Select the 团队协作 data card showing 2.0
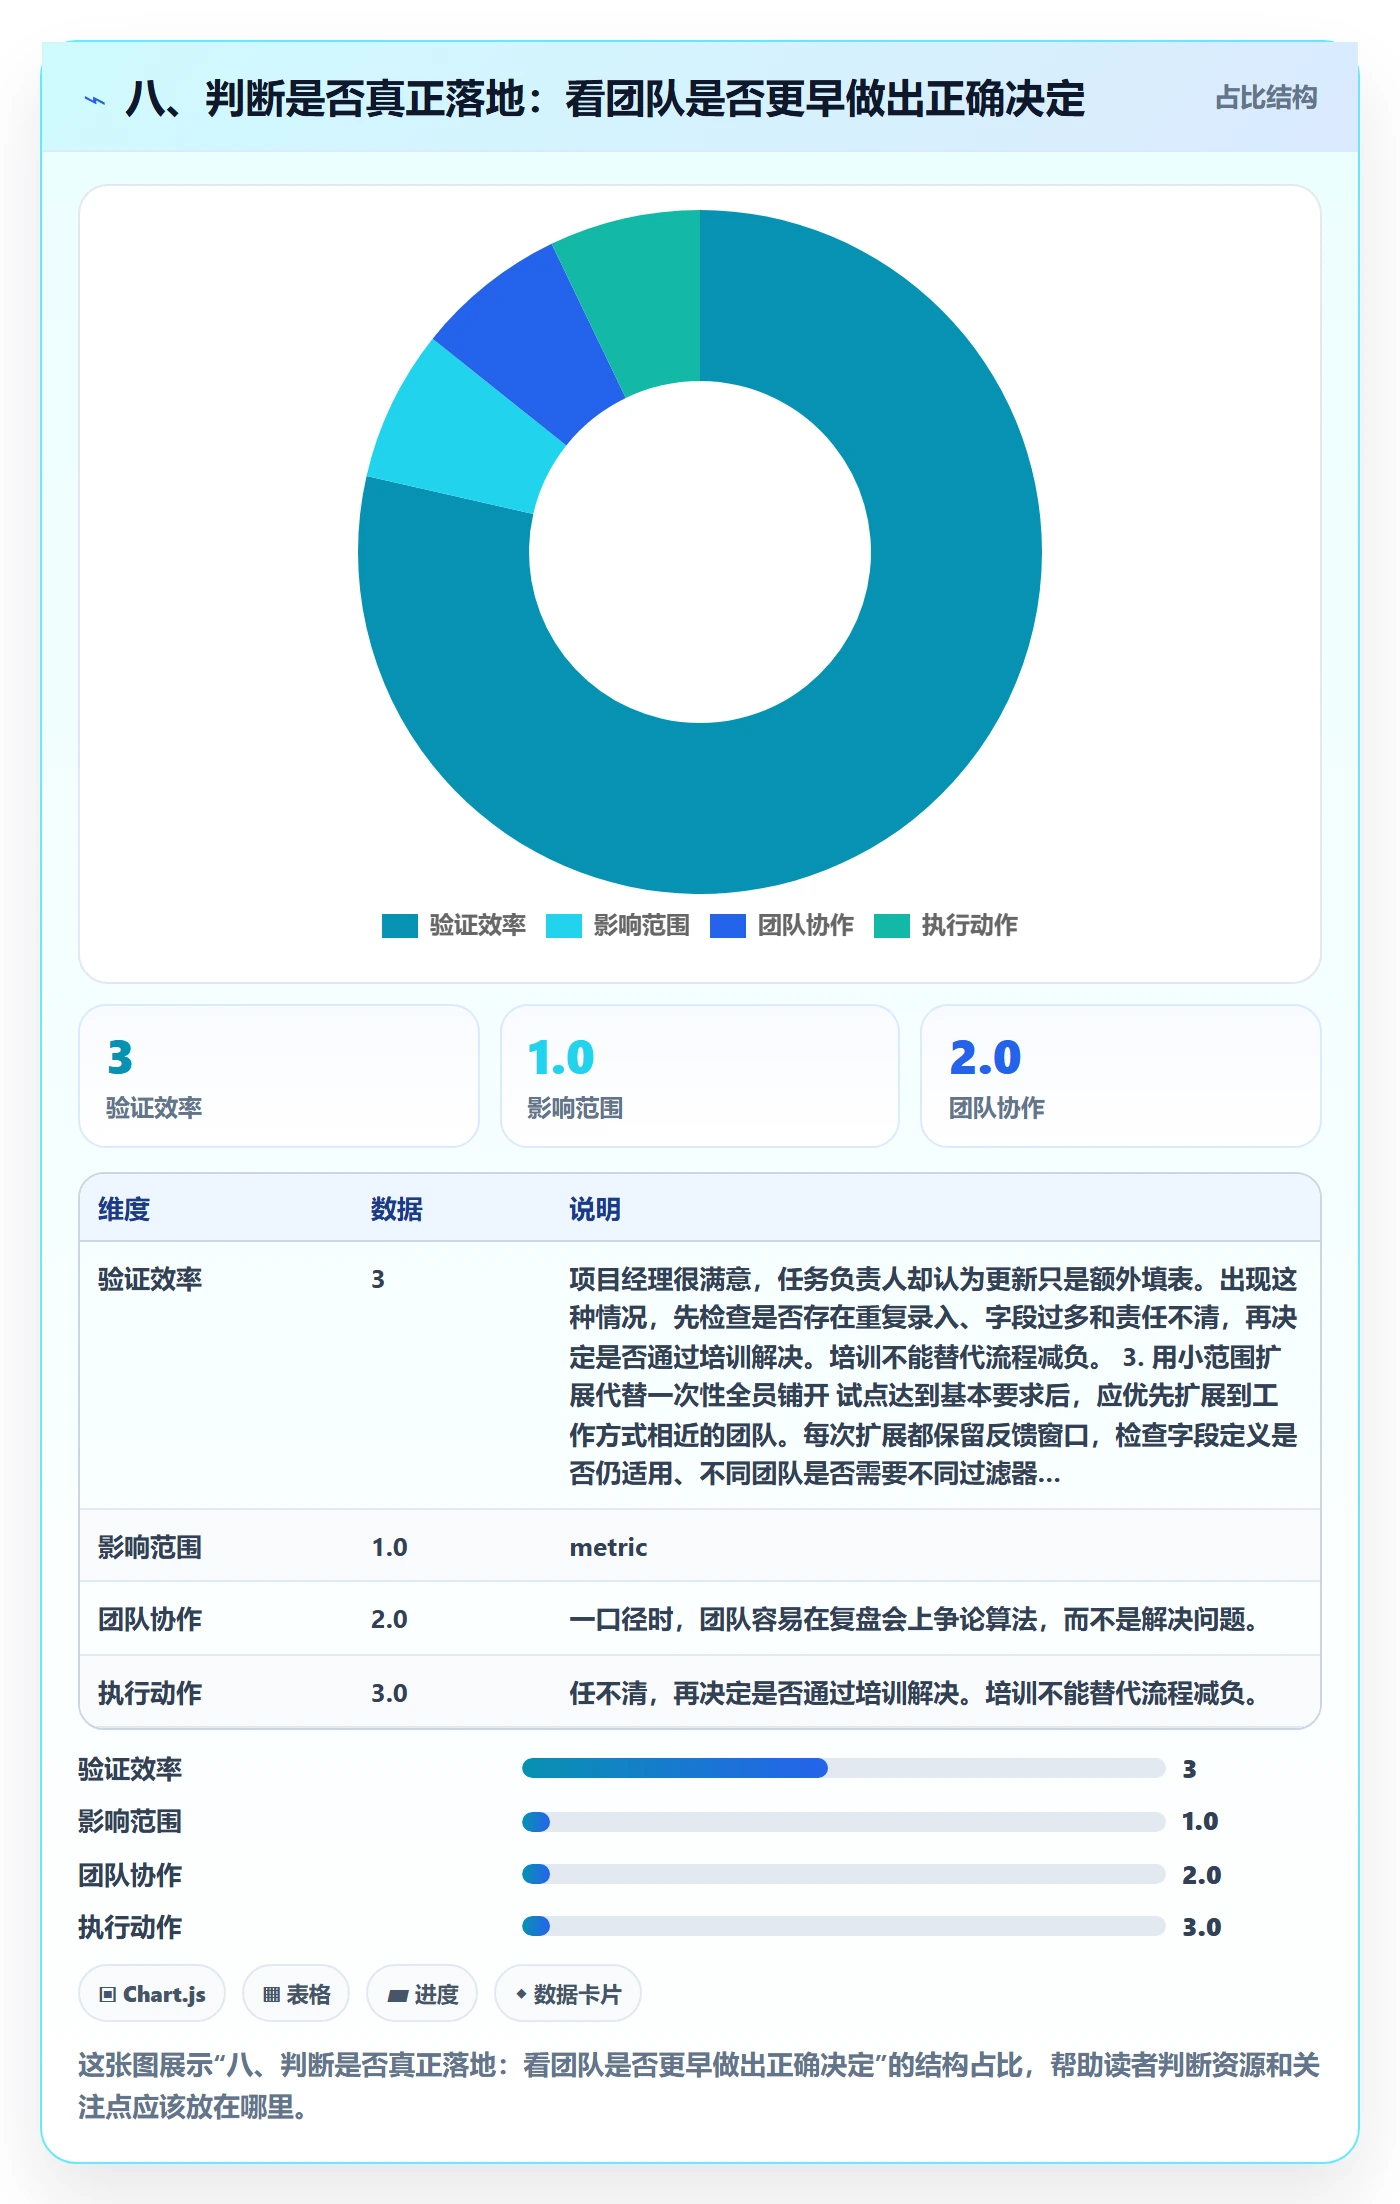Image resolution: width=1400 pixels, height=2204 pixels. 1121,1076
